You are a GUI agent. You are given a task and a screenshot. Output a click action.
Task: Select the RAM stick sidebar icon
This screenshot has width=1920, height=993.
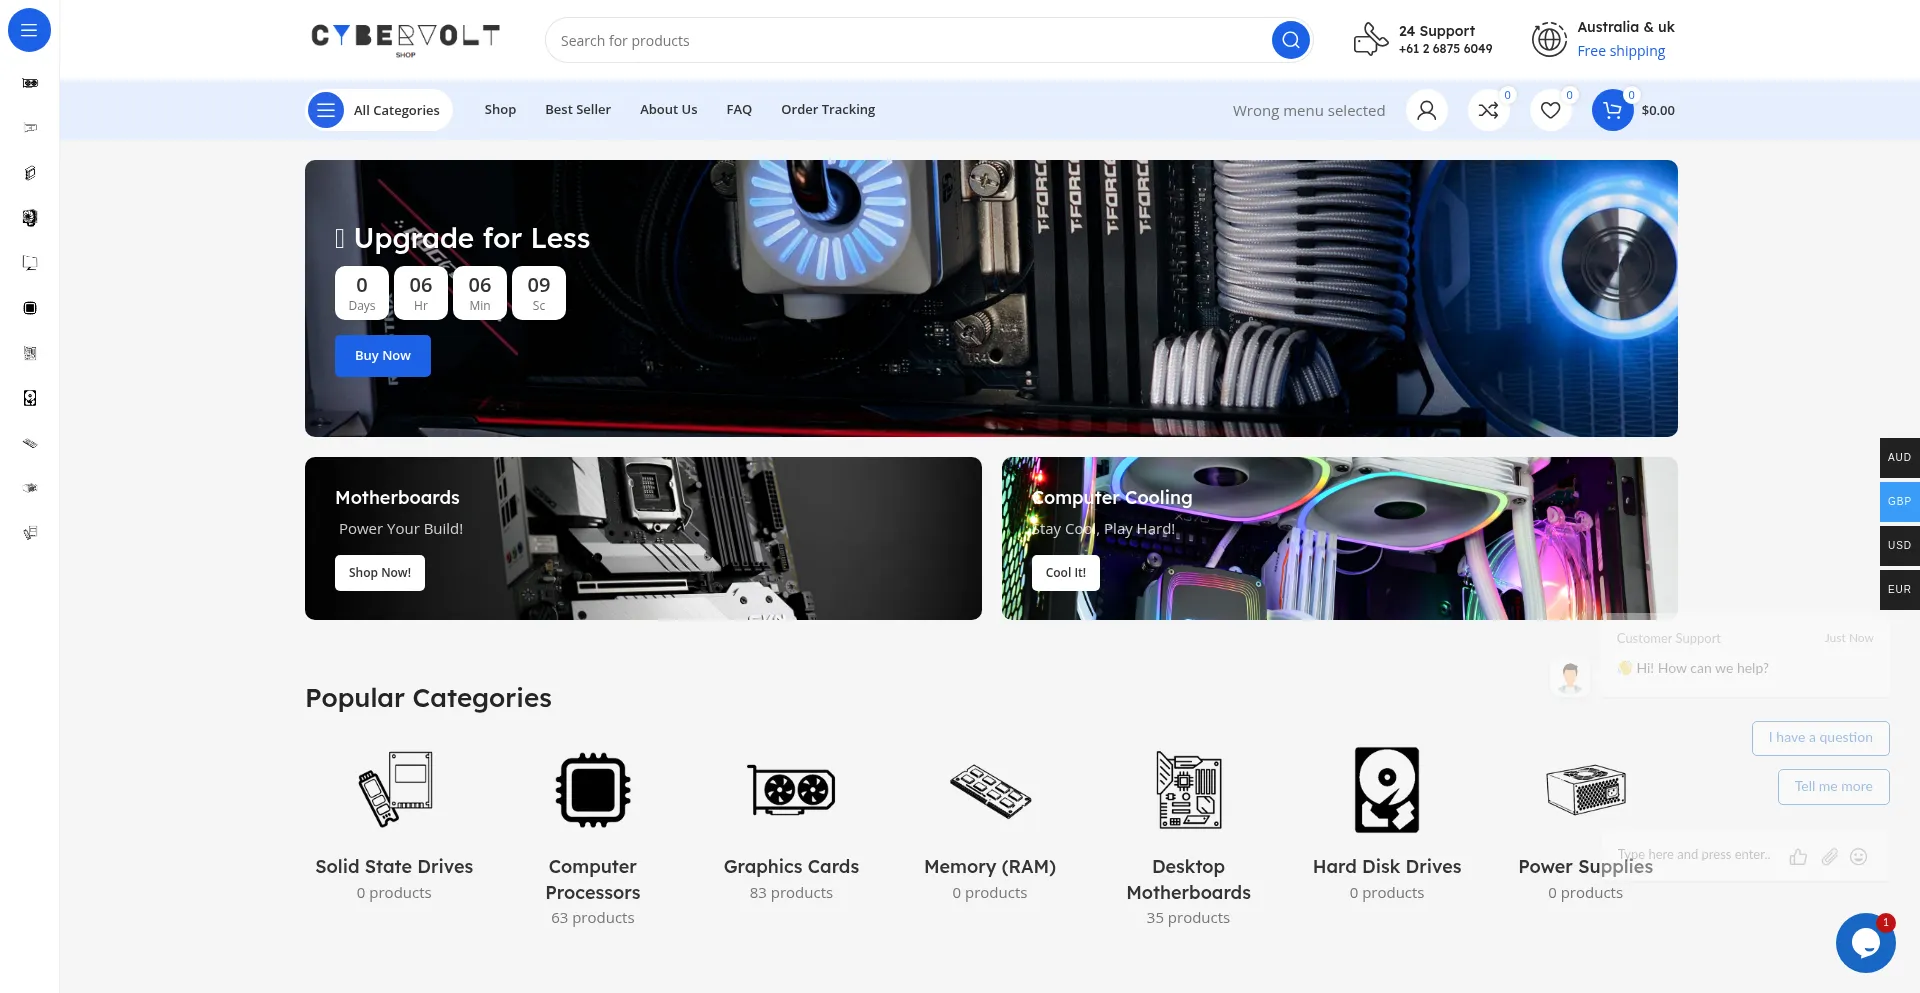(30, 443)
